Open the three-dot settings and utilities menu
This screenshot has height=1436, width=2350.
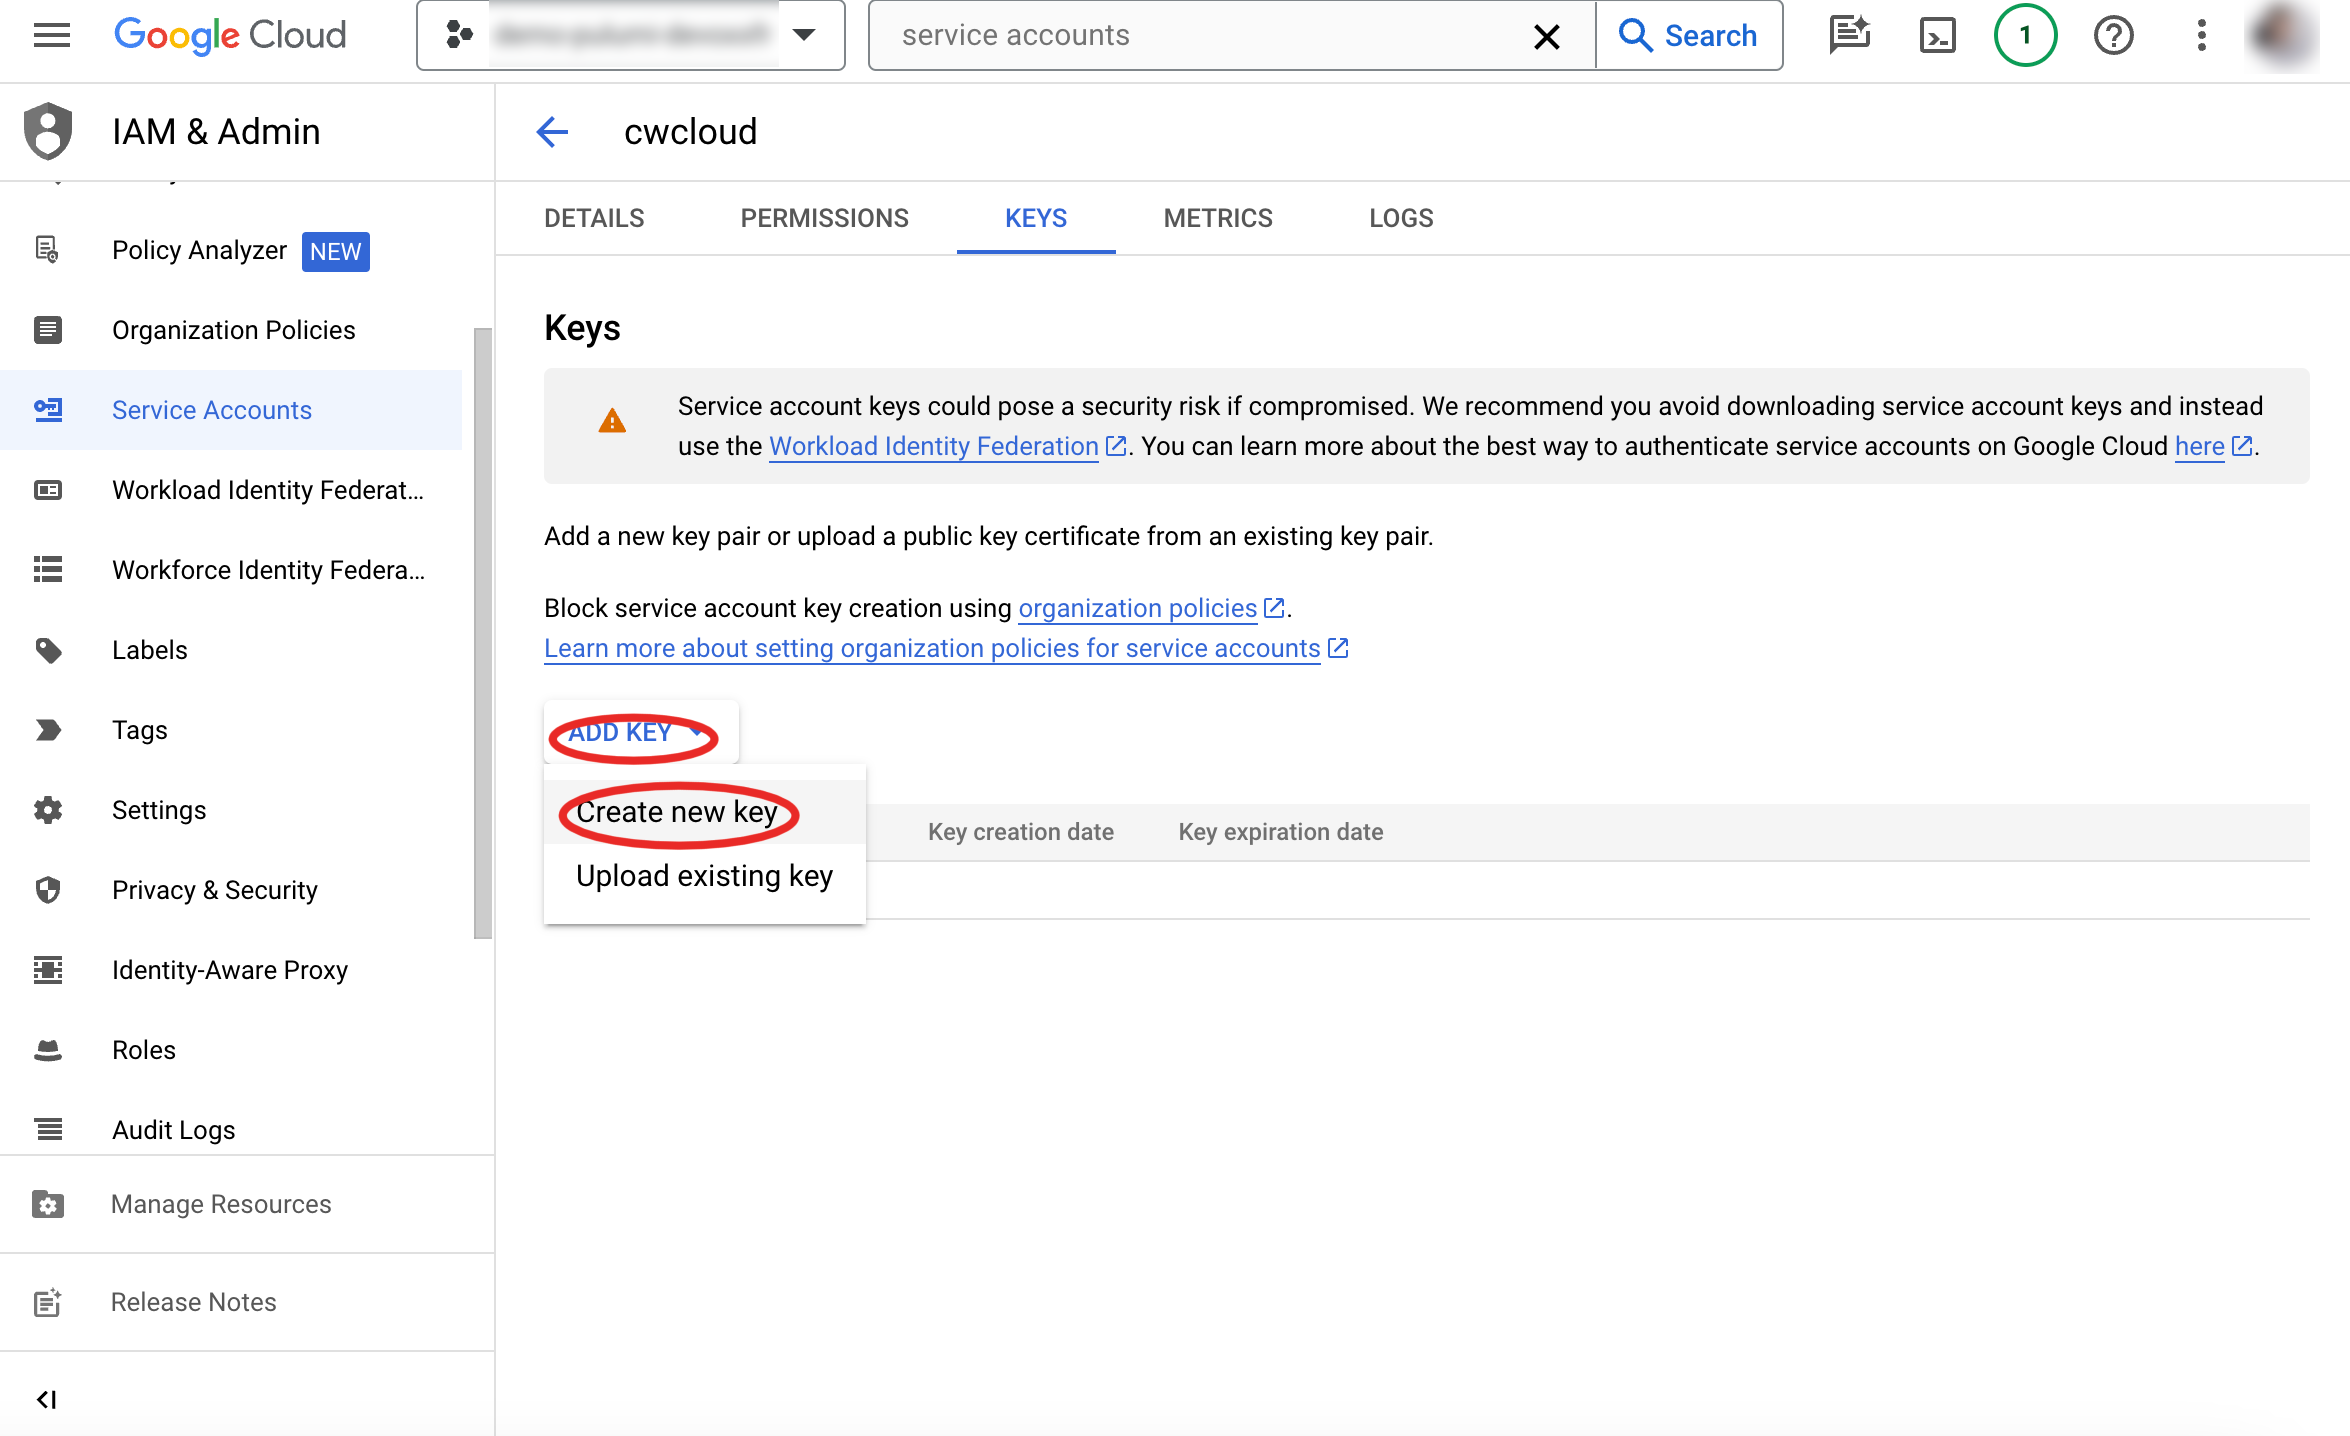pos(2201,36)
